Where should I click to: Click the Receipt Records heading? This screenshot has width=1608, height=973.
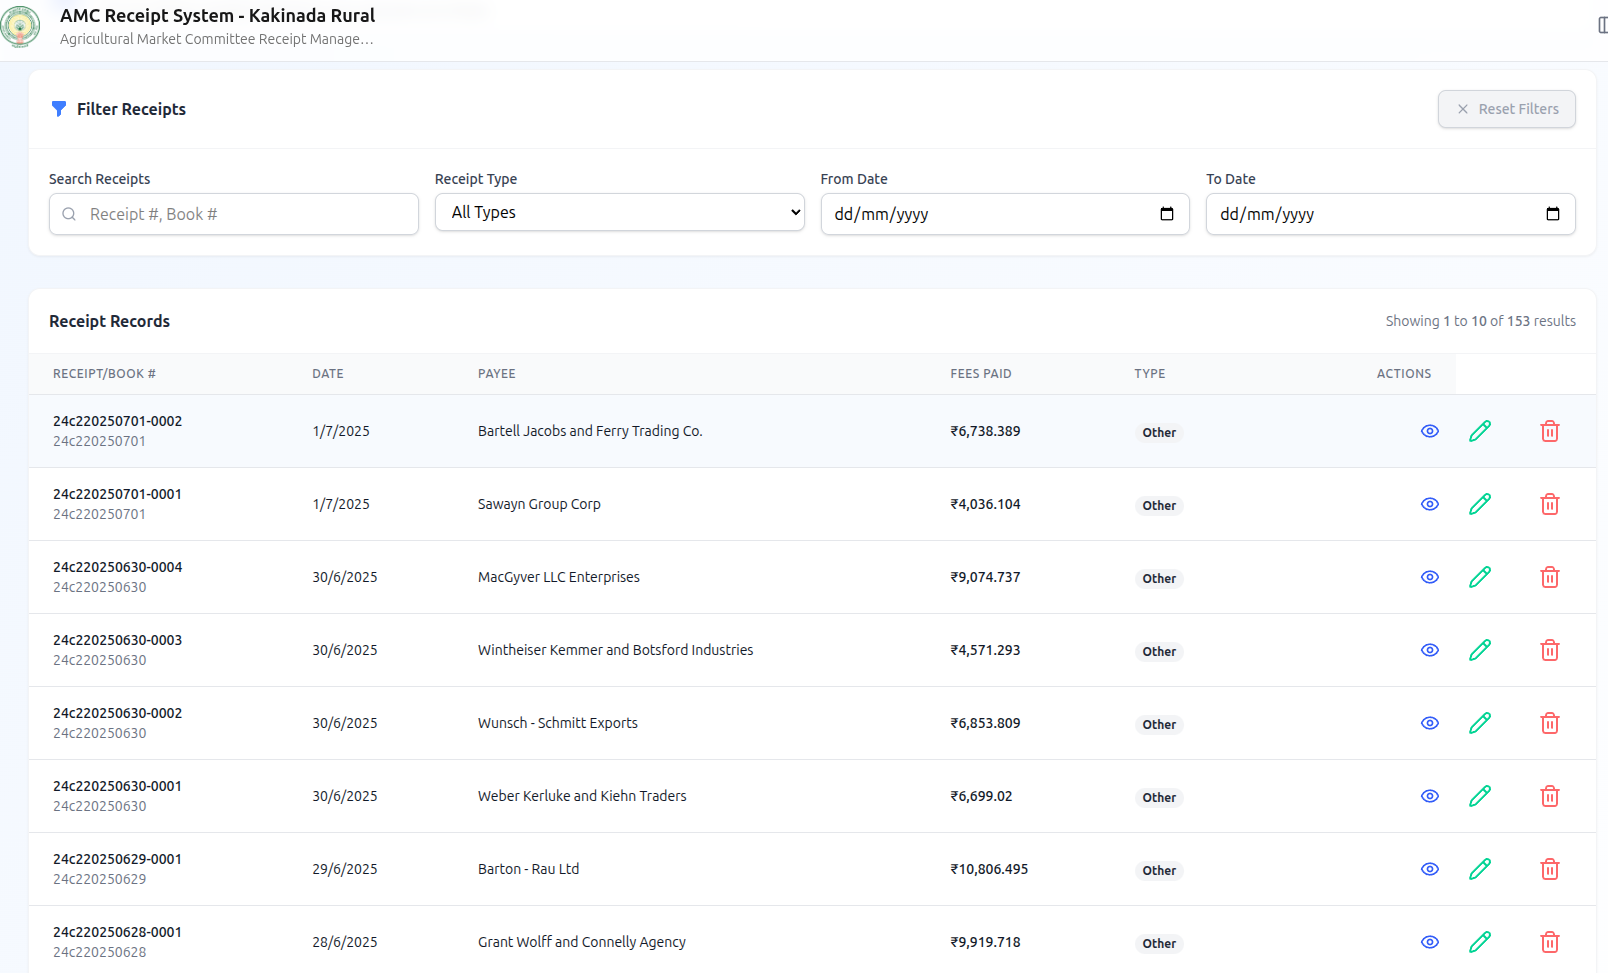tap(110, 321)
